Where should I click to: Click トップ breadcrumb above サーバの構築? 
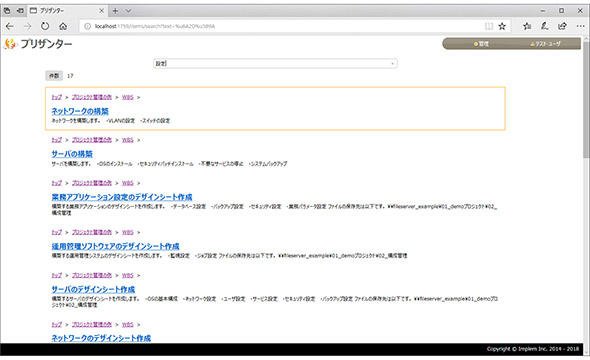(57, 140)
